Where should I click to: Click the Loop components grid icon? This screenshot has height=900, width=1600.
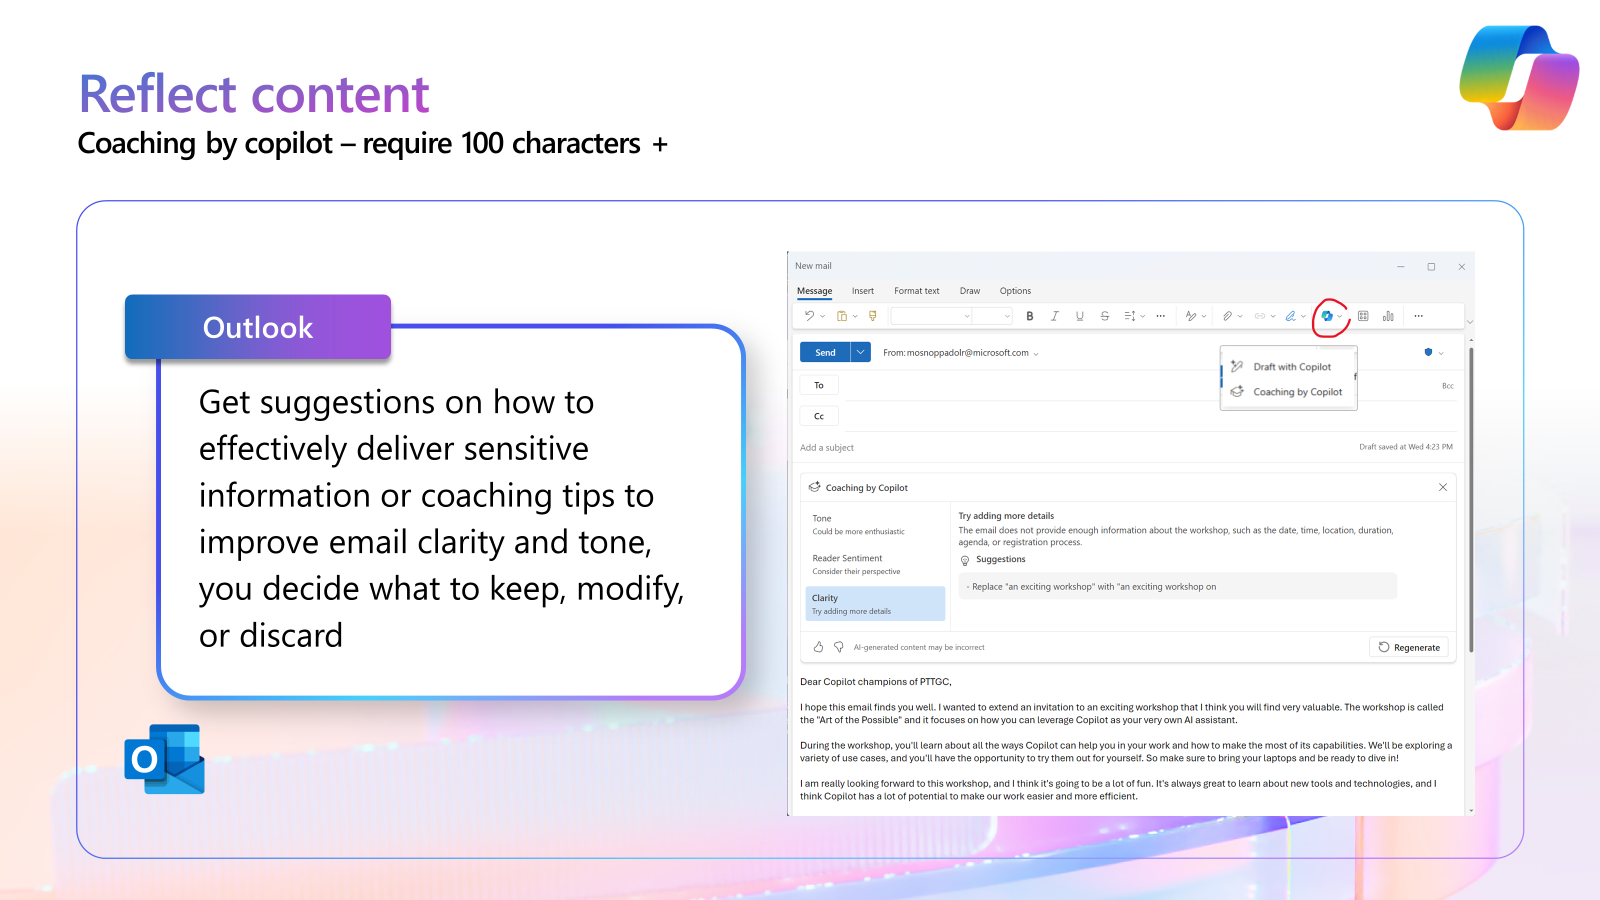pos(1363,316)
